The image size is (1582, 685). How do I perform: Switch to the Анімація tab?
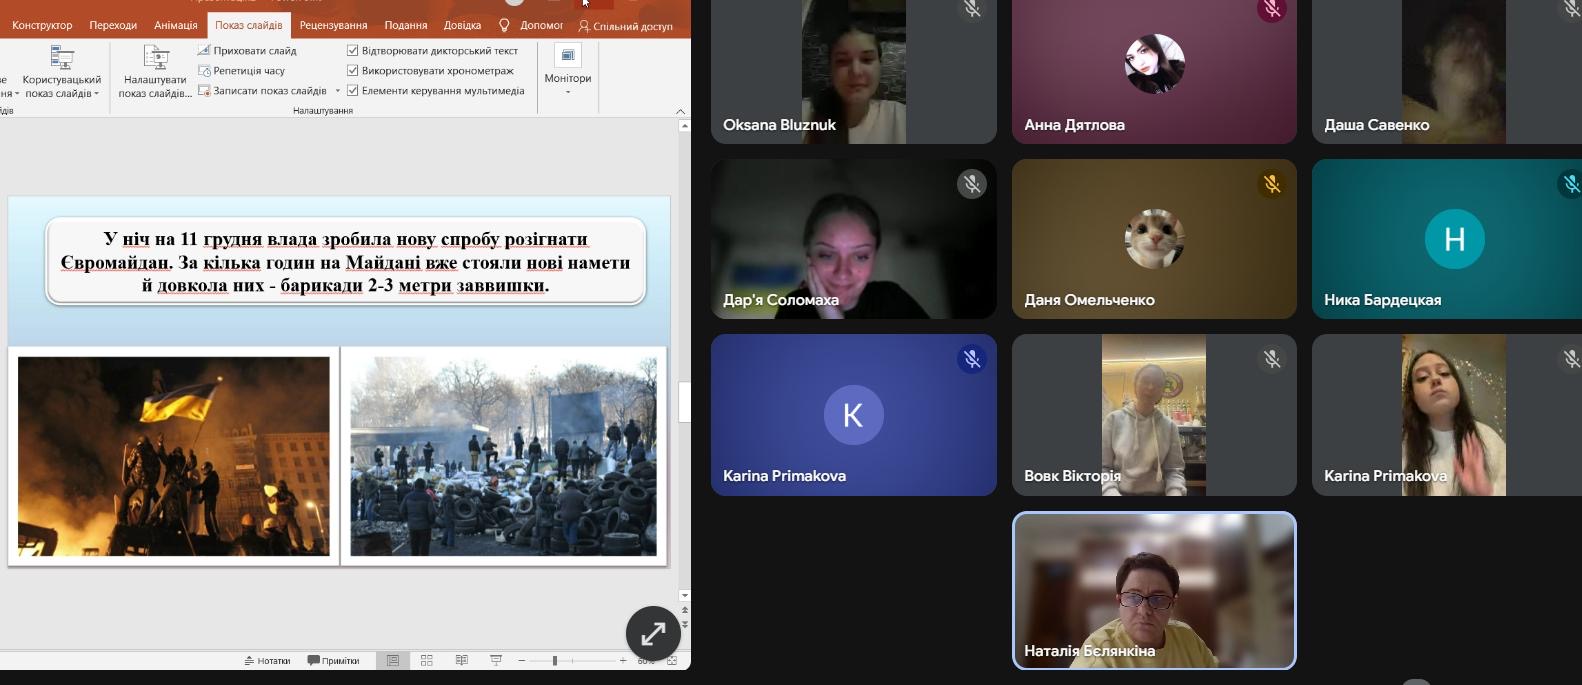click(x=176, y=25)
